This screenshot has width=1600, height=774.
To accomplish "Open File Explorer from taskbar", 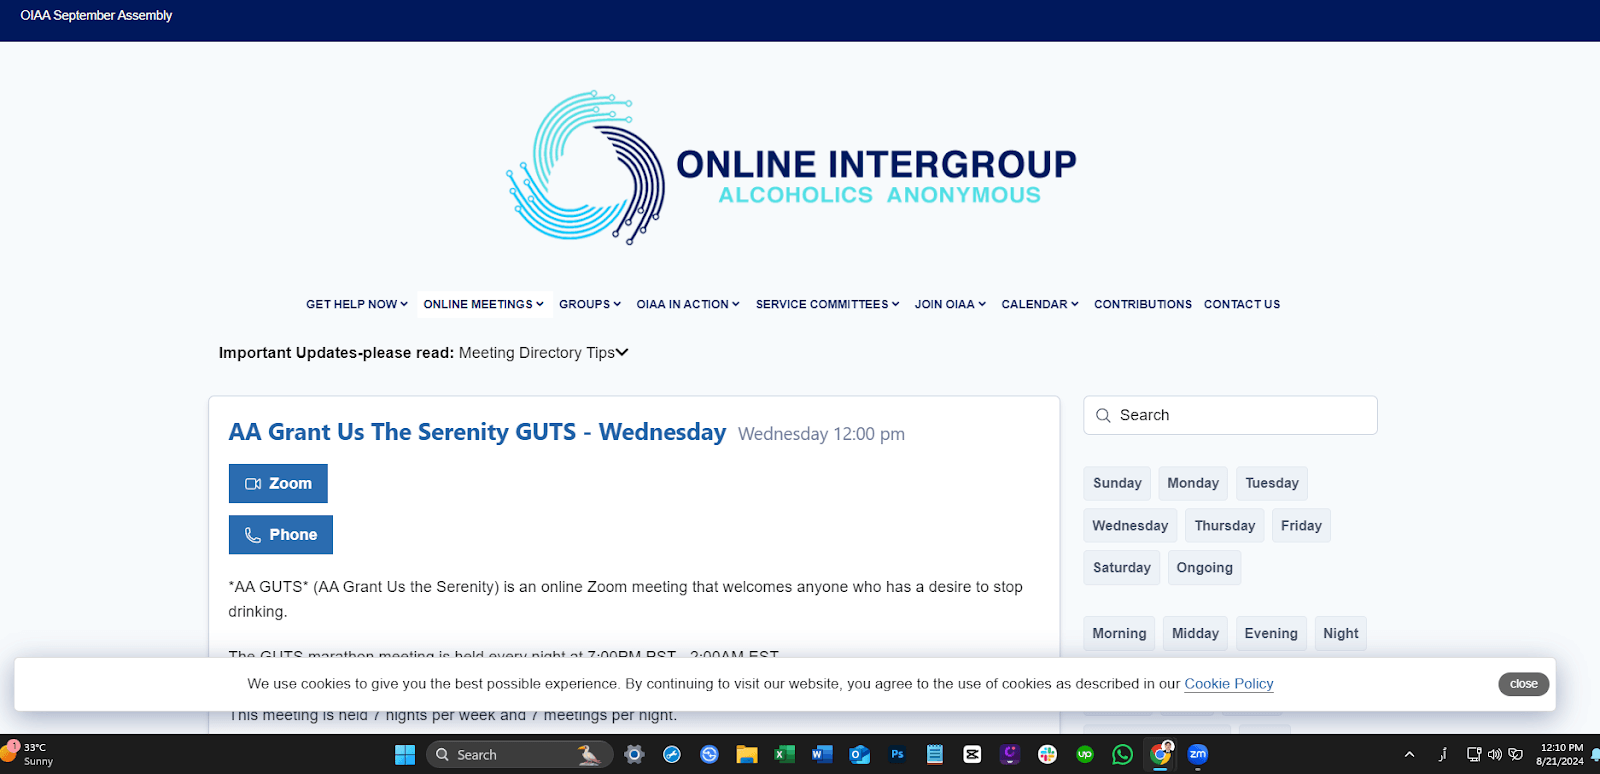I will coord(746,755).
